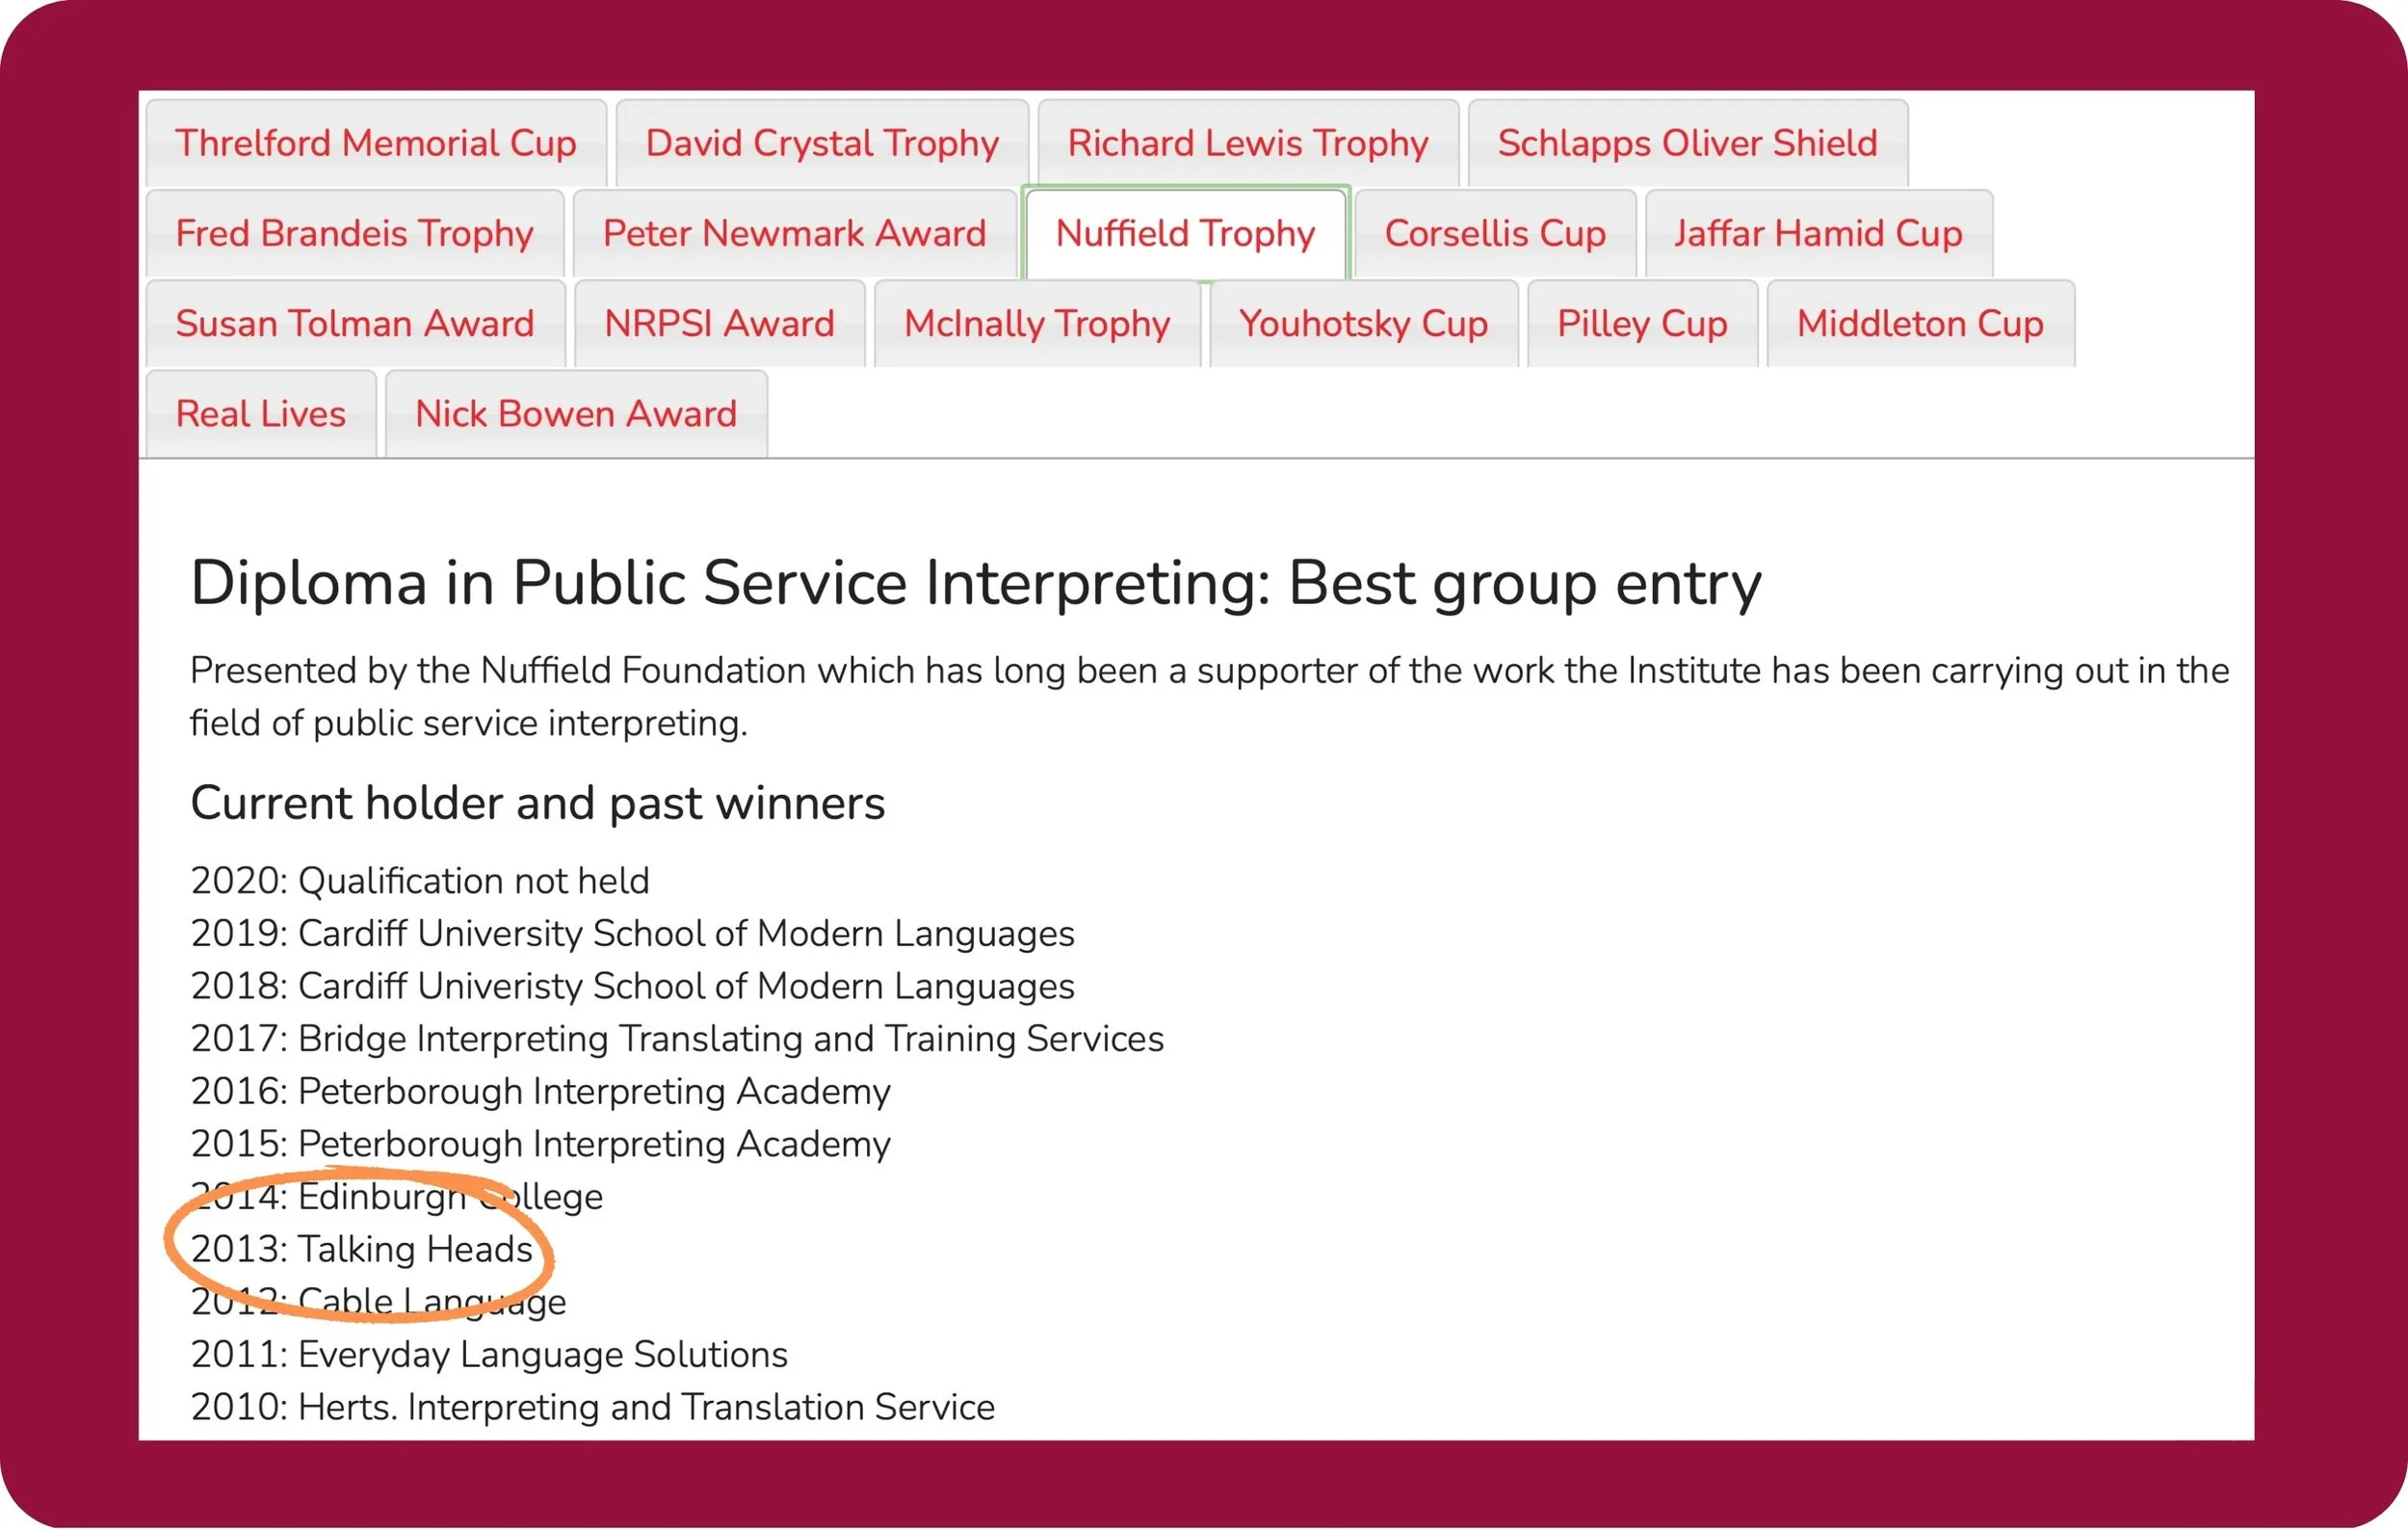
Task: Go to the NRPSI Award tab
Action: [x=719, y=323]
